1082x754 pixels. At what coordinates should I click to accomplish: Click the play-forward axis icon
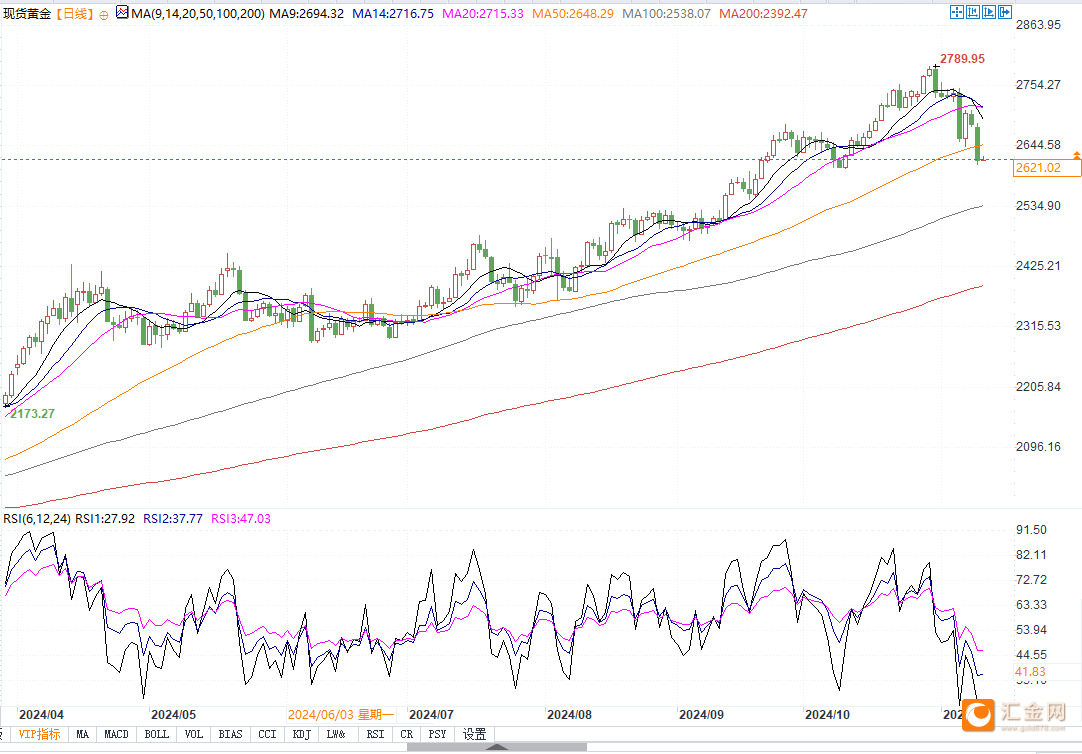[x=989, y=12]
